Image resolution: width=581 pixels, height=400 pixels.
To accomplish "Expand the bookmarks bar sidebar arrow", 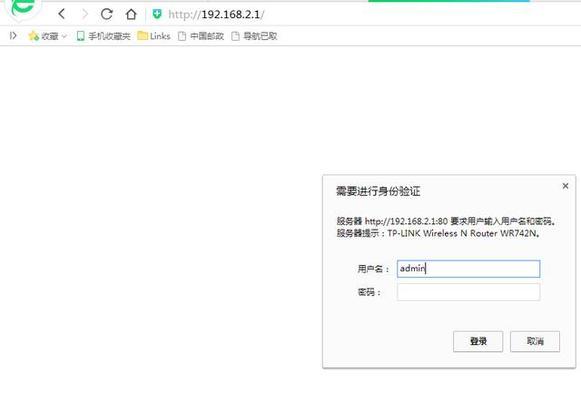I will pyautogui.click(x=13, y=36).
